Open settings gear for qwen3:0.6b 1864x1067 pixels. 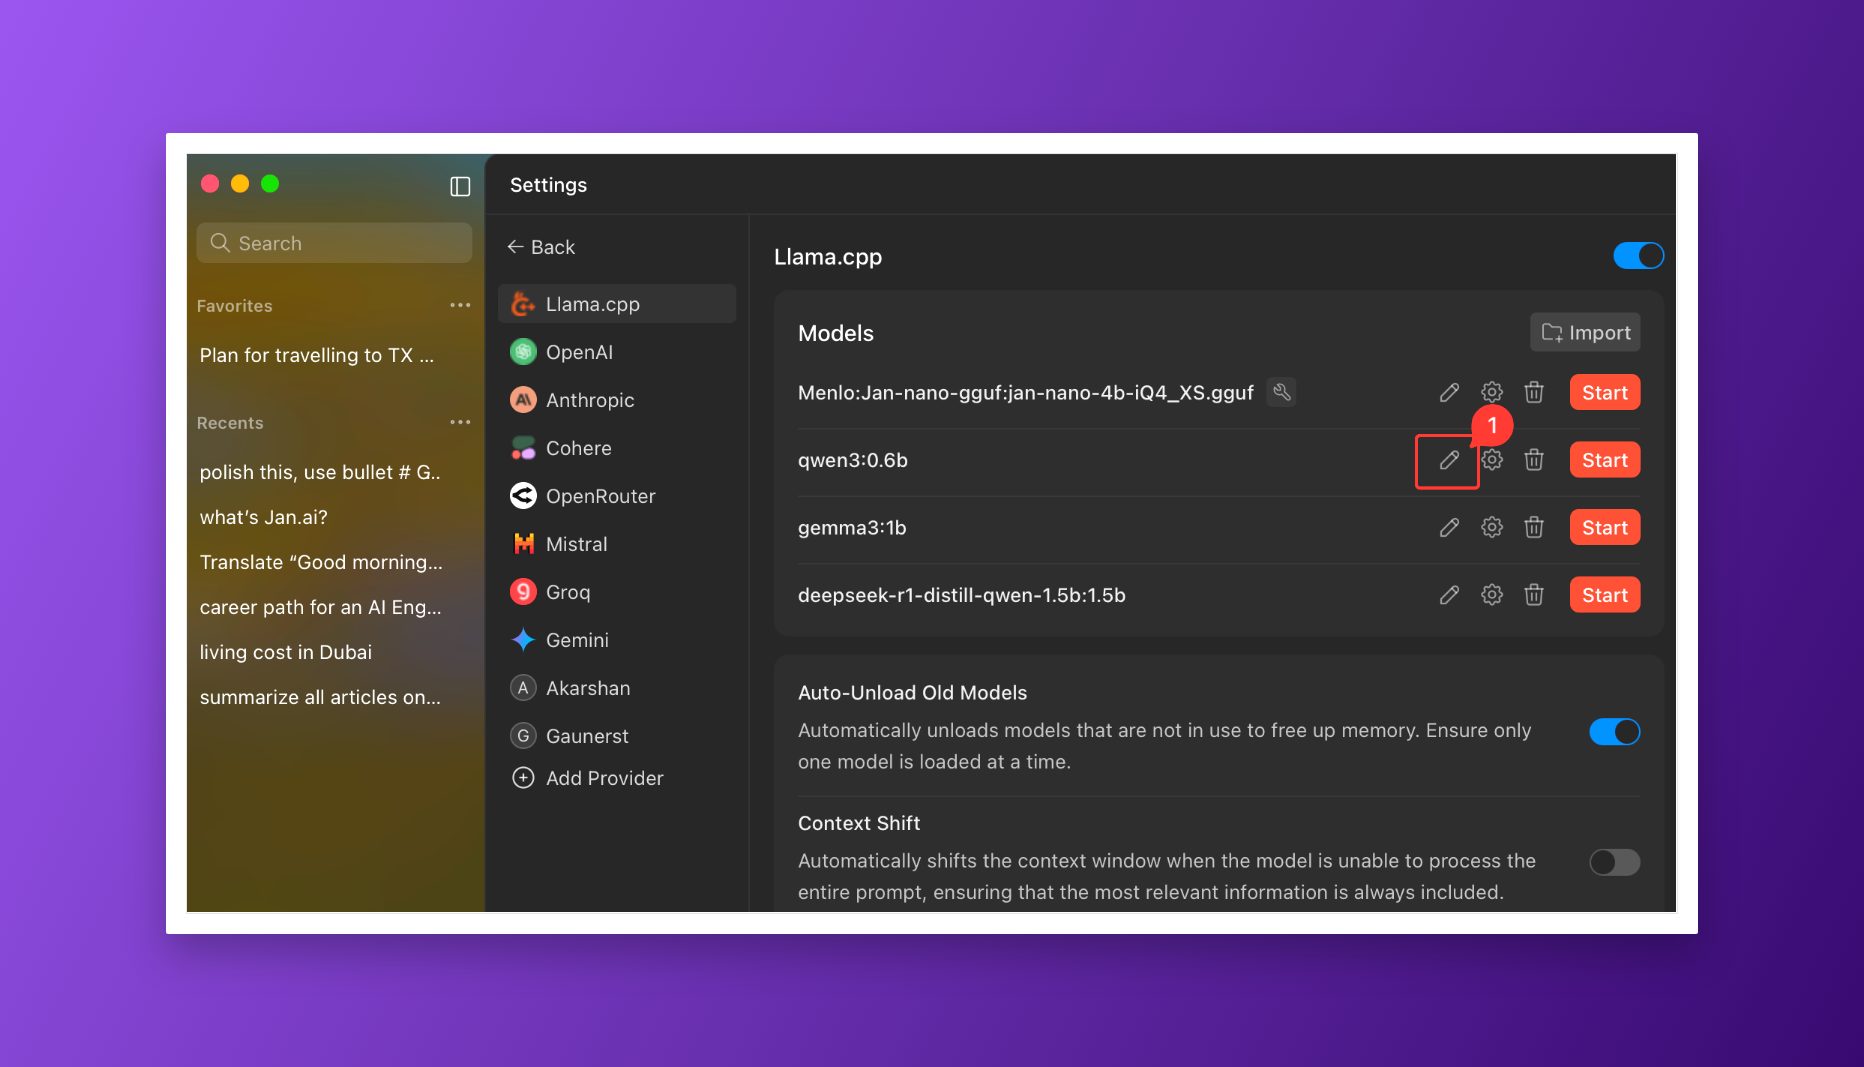point(1492,460)
